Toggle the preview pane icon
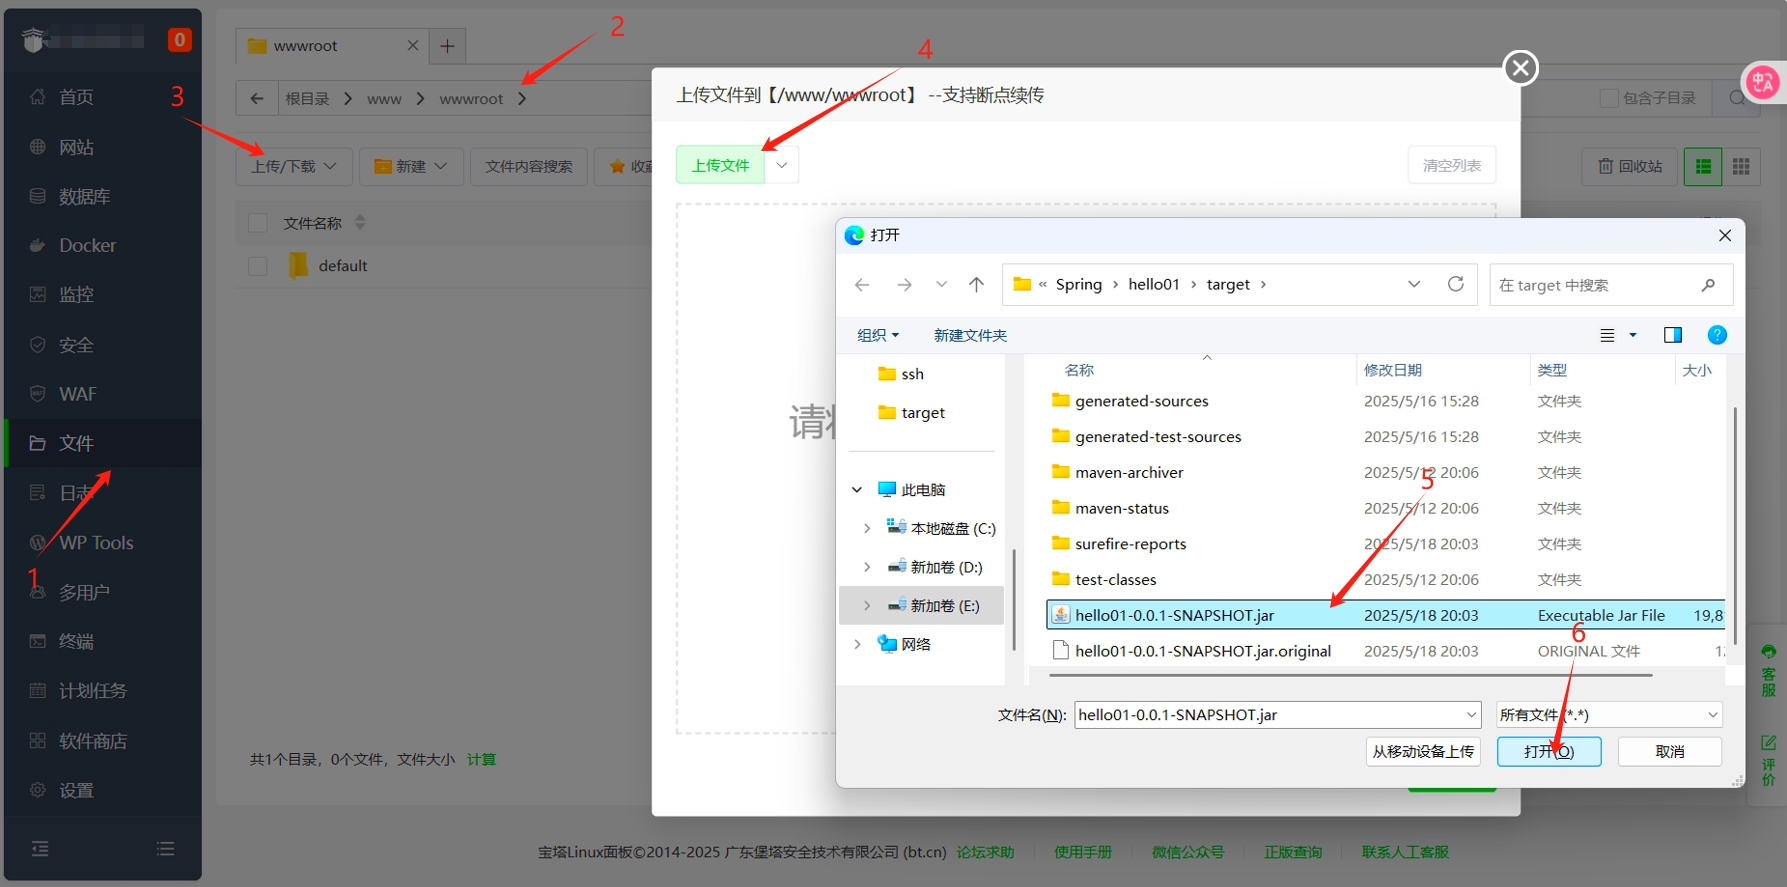The height and width of the screenshot is (887, 1787). point(1672,335)
